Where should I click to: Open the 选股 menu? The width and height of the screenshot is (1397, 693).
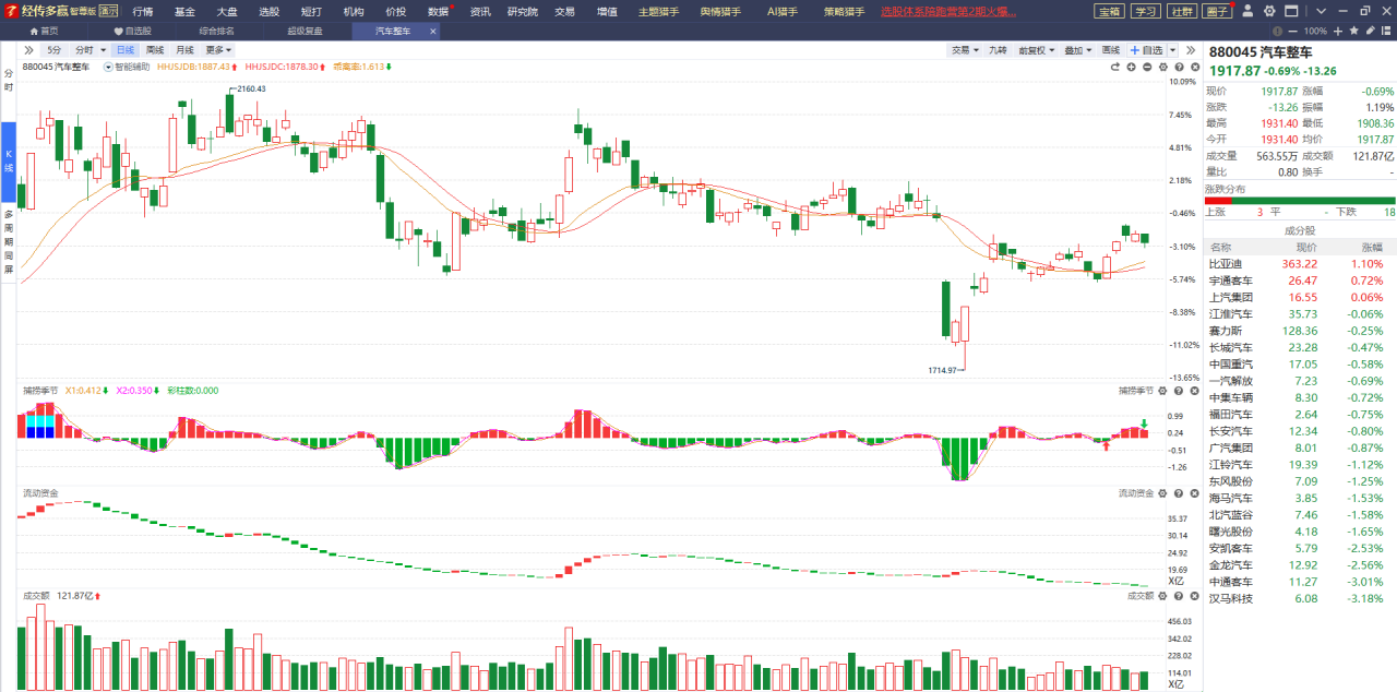(x=269, y=11)
